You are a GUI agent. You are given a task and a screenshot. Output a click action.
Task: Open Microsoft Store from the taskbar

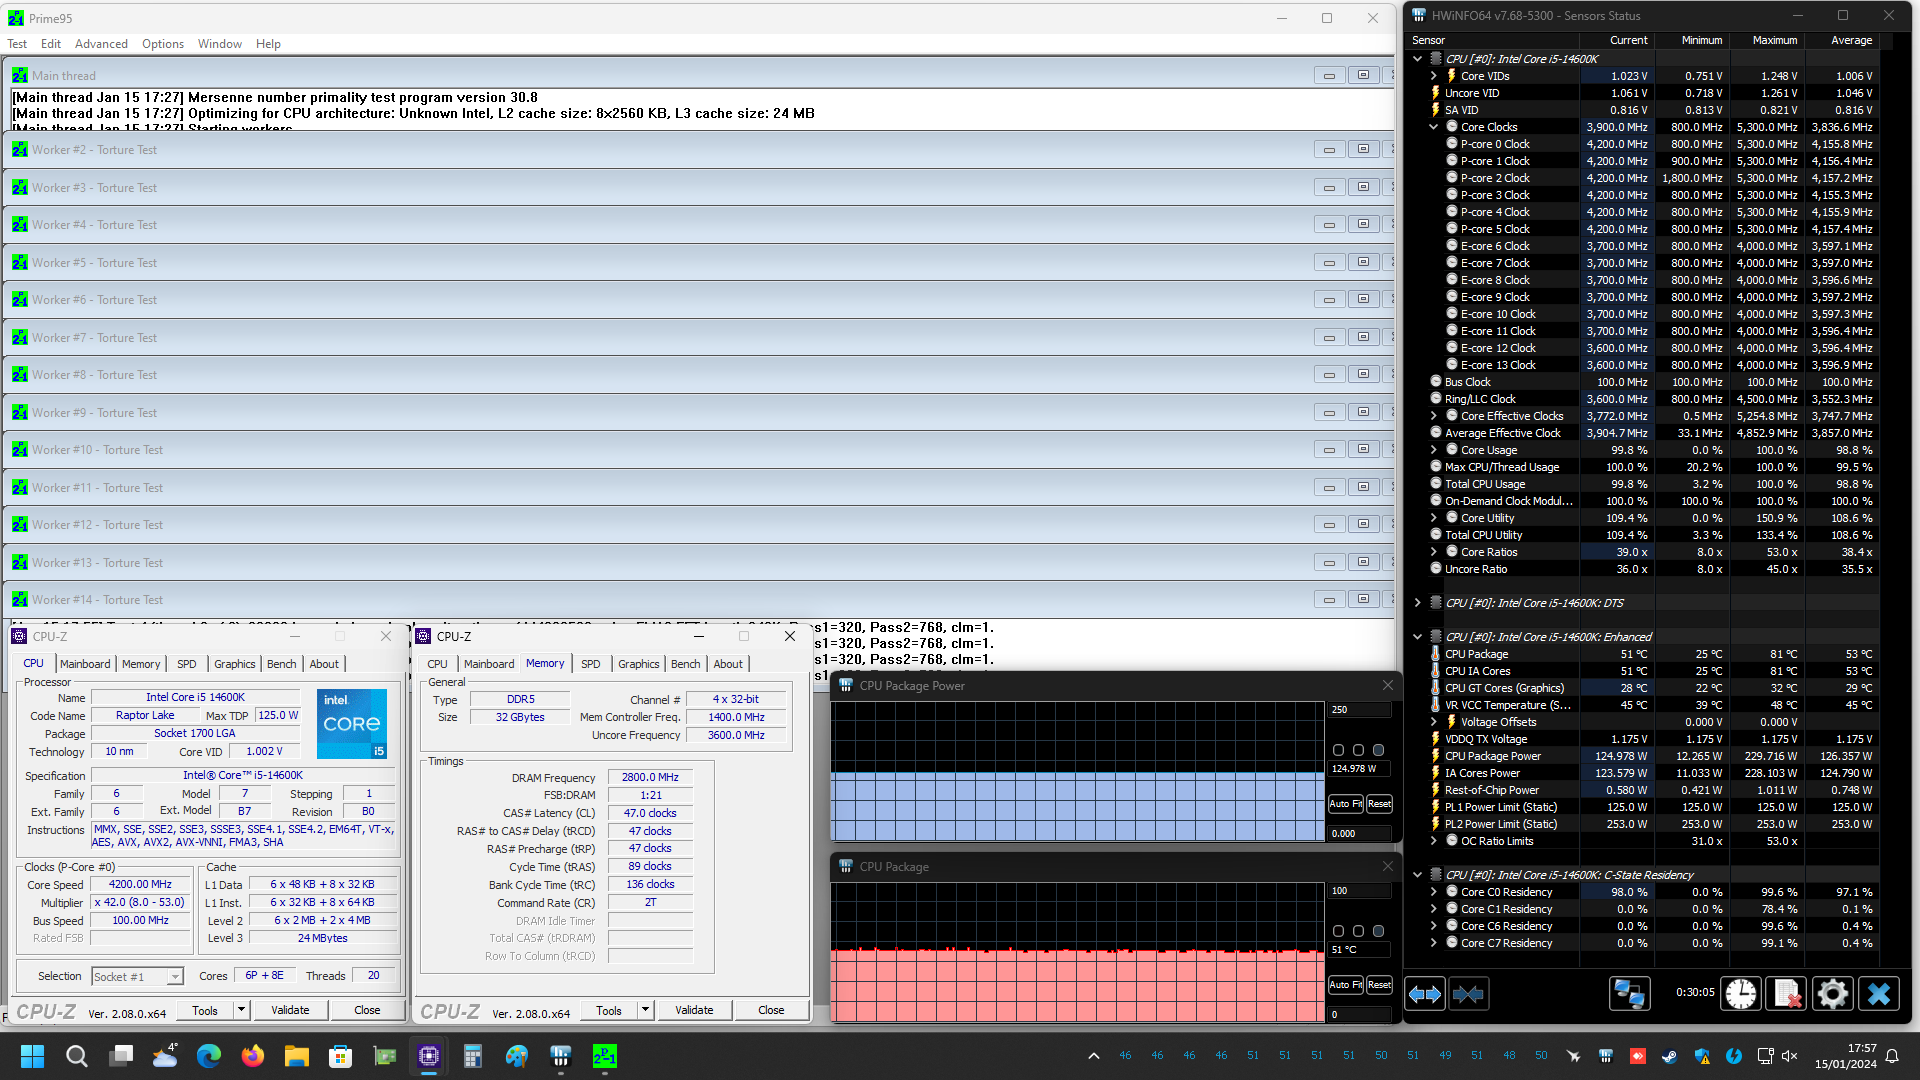pos(341,1056)
